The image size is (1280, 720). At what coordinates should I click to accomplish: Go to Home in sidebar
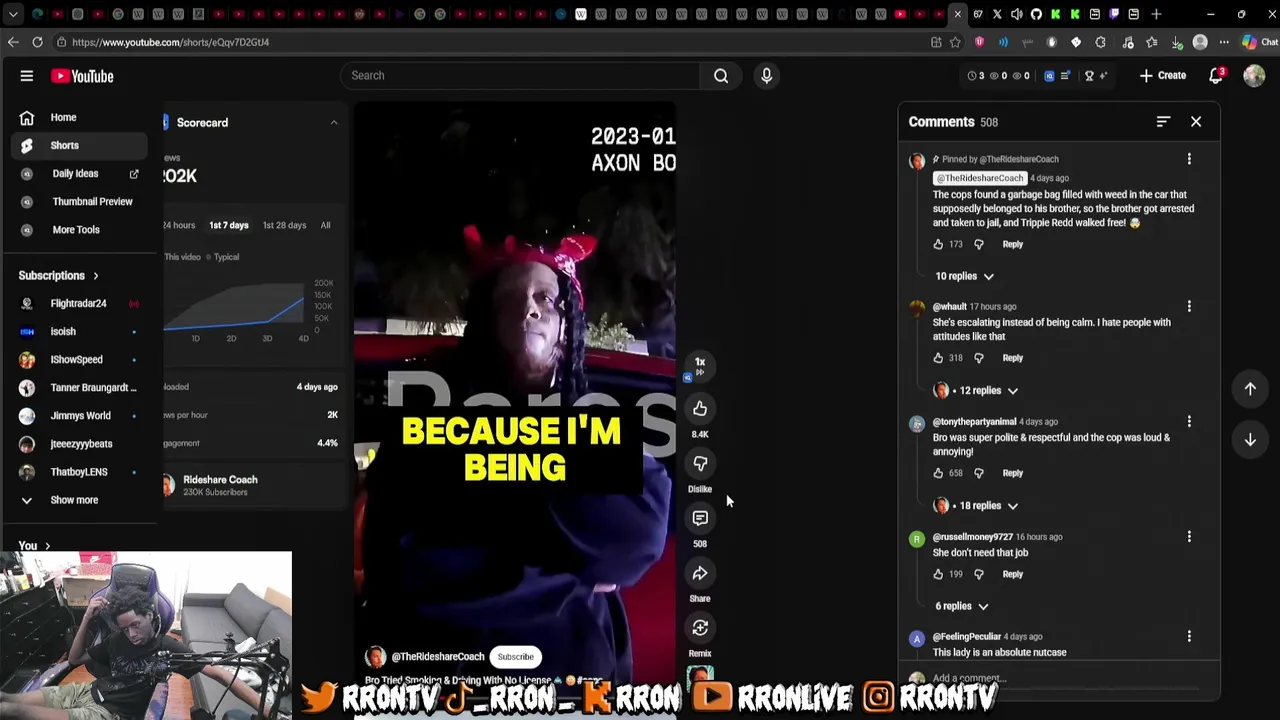point(80,117)
